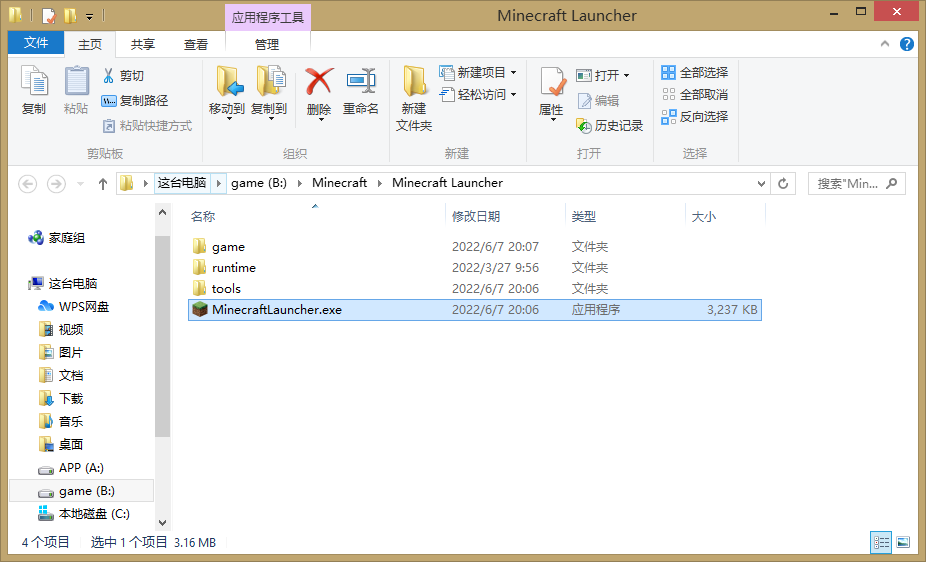The height and width of the screenshot is (562, 926).
Task: Switch to large icons view layout
Action: coord(903,542)
